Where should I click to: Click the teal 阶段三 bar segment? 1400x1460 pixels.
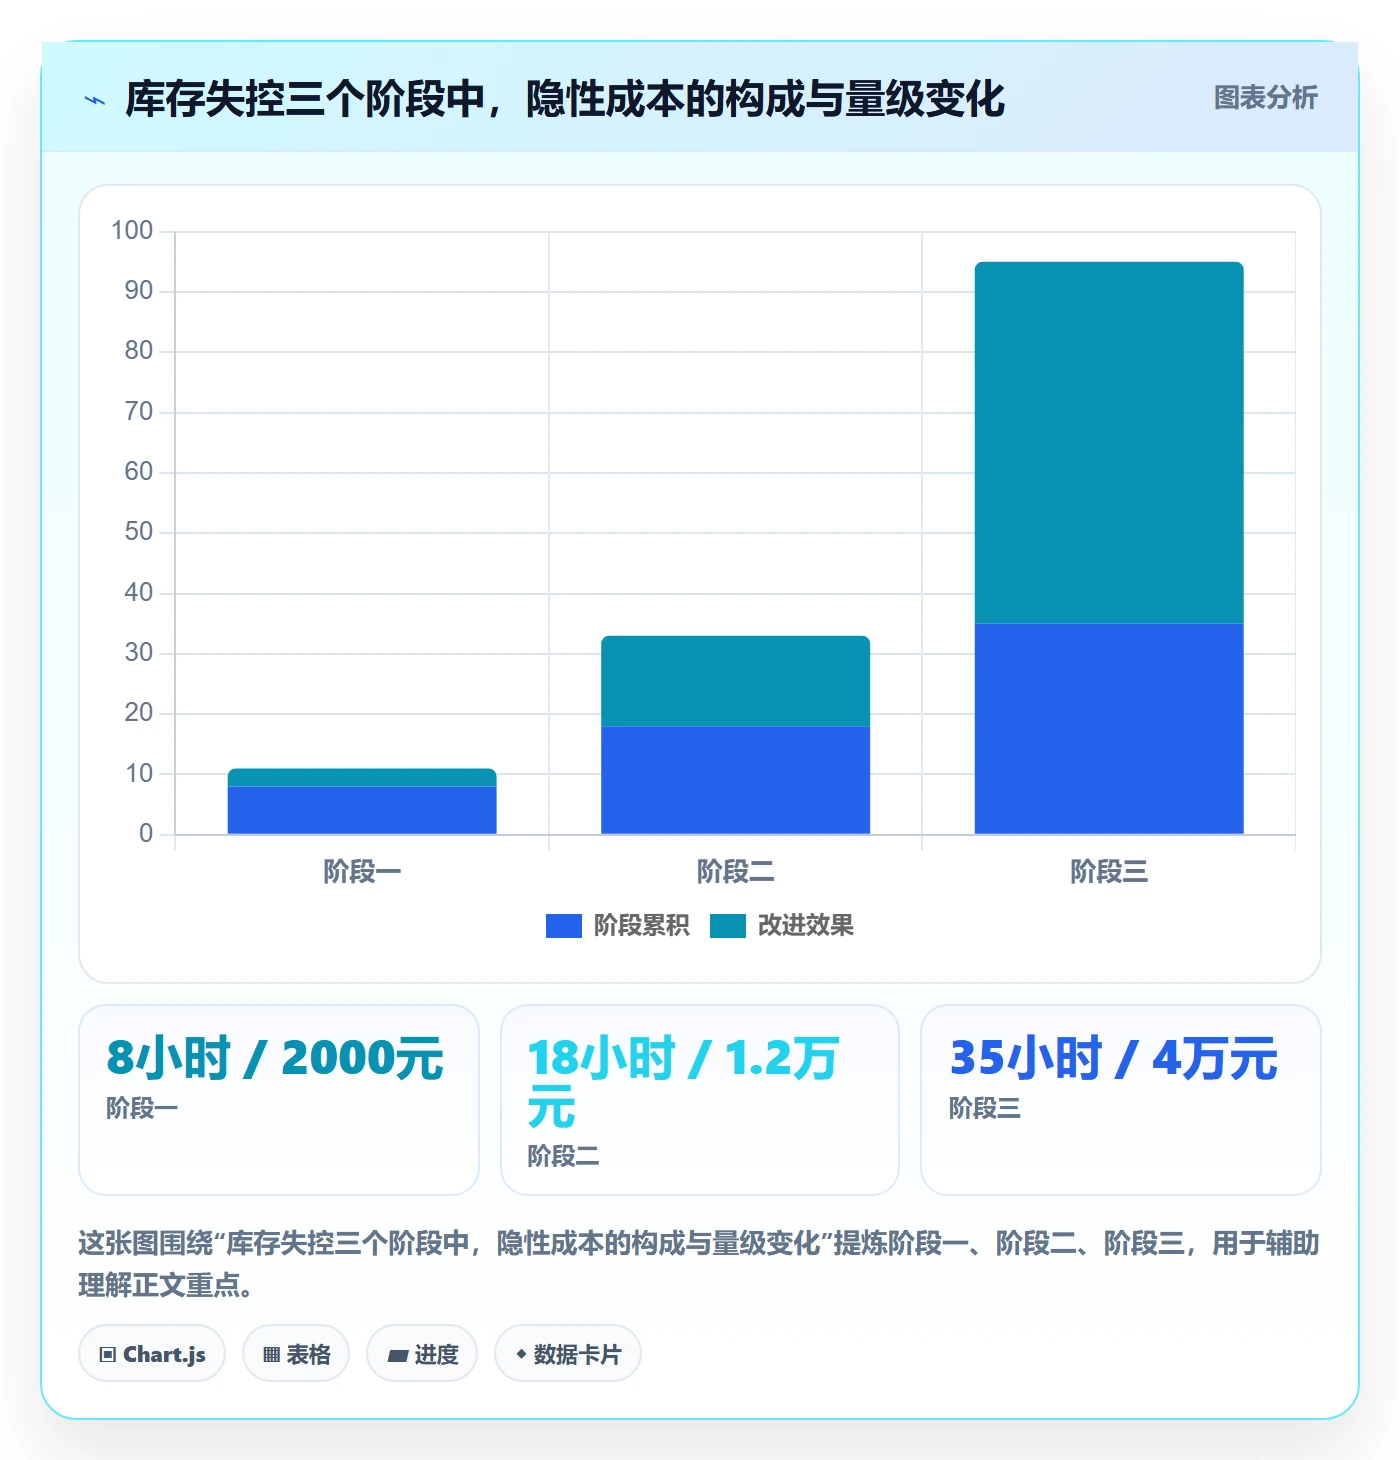(1109, 443)
